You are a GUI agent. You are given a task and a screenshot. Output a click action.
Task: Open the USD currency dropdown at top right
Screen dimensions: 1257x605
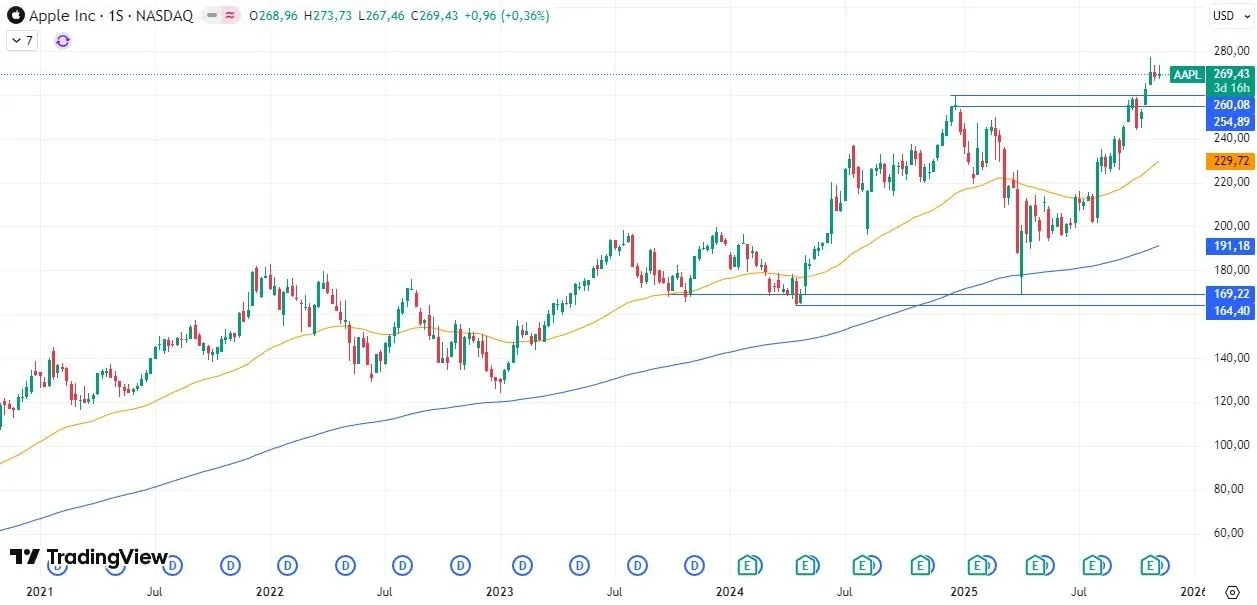click(1232, 15)
